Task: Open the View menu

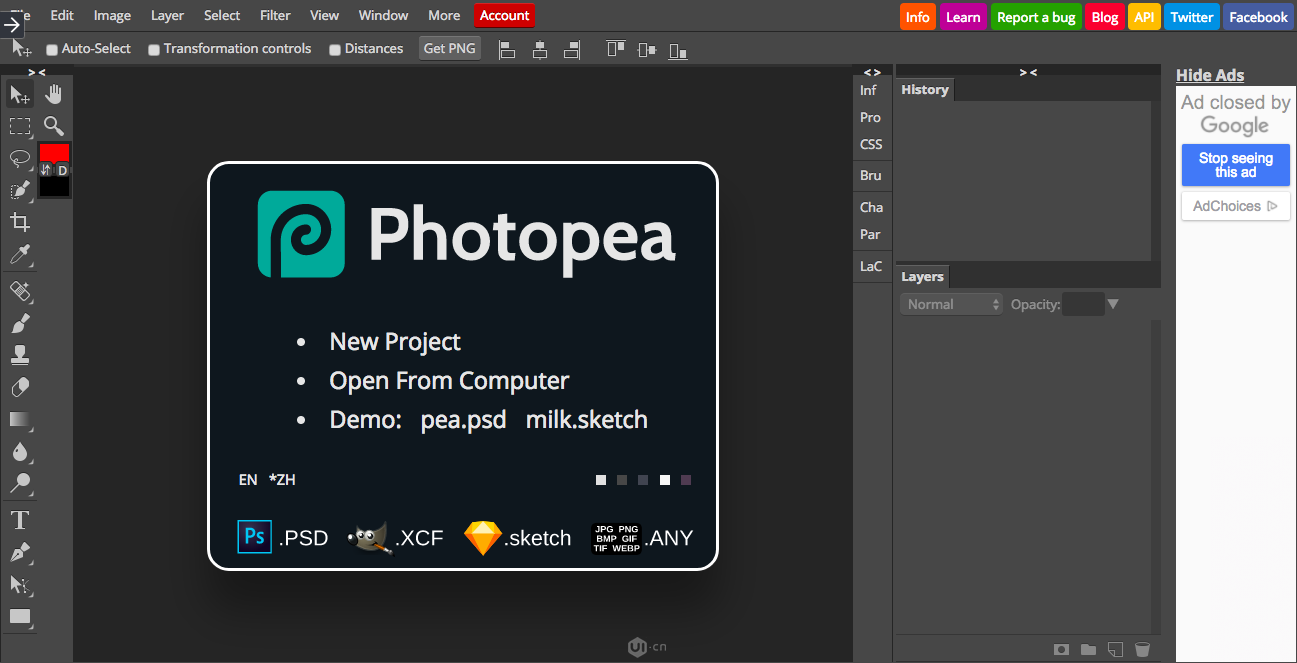Action: click(325, 15)
